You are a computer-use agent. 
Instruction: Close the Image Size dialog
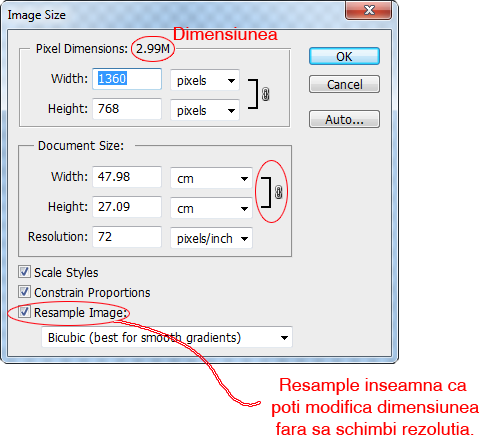pyautogui.click(x=368, y=10)
